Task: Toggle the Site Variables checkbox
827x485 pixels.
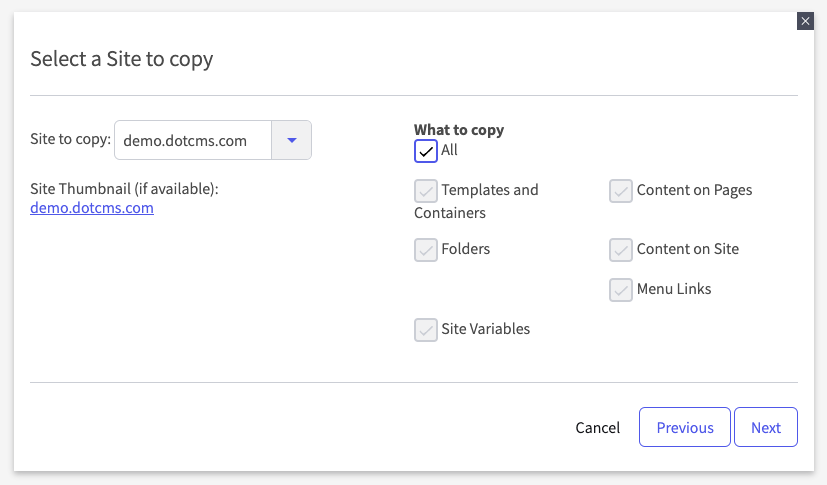Action: [426, 329]
